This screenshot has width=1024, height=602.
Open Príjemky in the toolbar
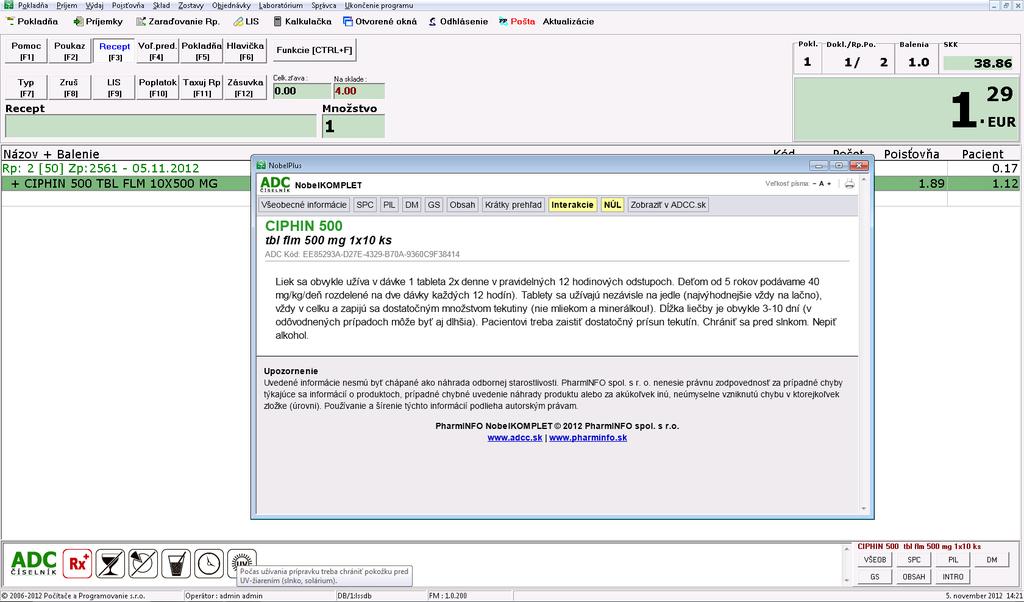[x=98, y=22]
